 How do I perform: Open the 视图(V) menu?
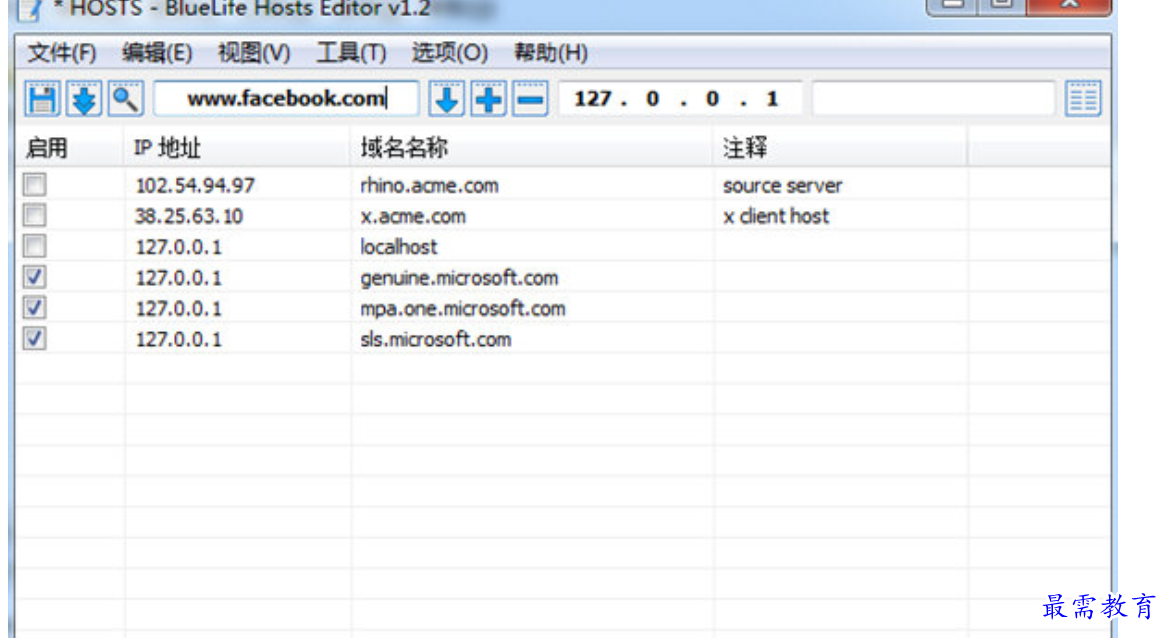pyautogui.click(x=254, y=53)
